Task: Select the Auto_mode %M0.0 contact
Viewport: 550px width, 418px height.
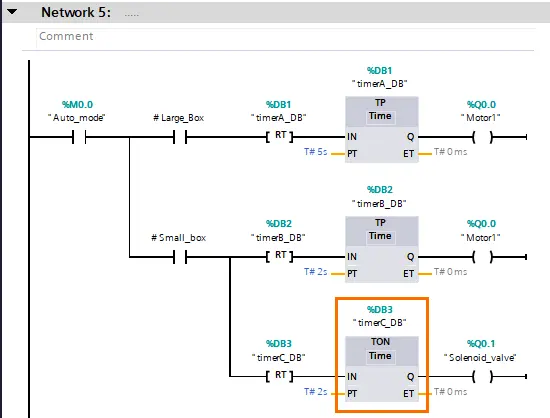Action: click(79, 137)
